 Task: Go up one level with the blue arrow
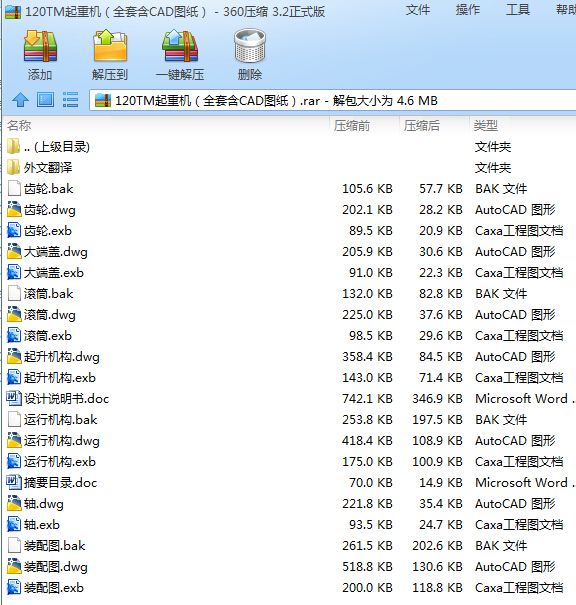[20, 100]
